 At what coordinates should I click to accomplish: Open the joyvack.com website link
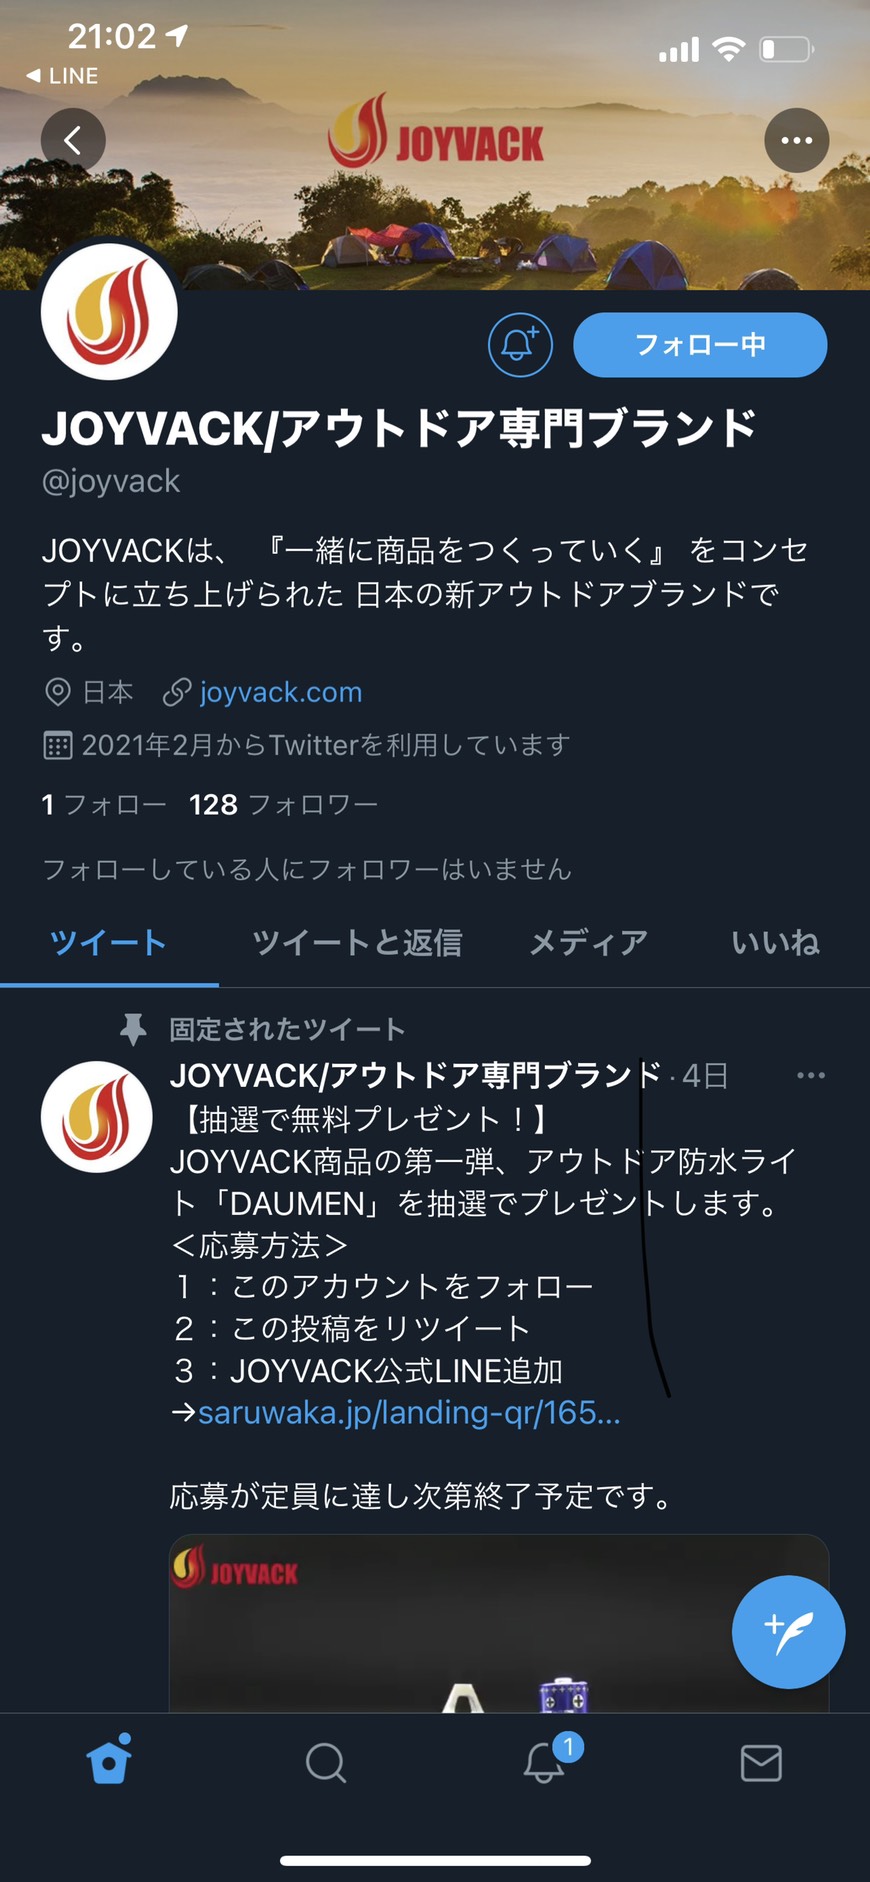(x=281, y=692)
